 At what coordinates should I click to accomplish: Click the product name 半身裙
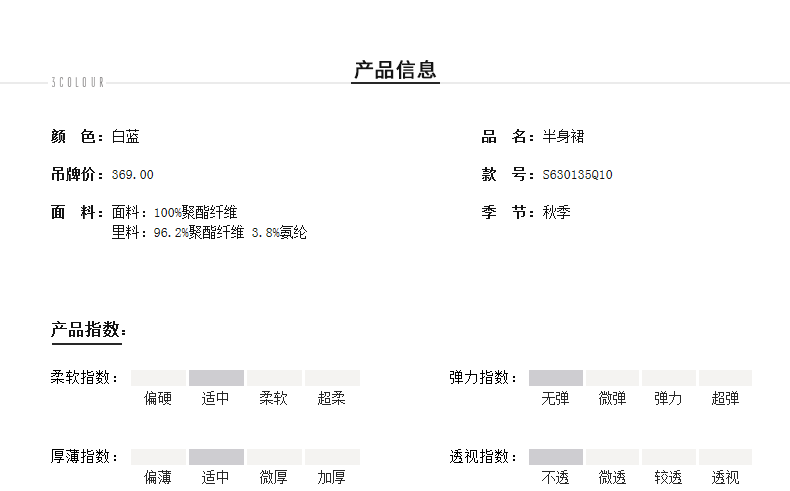563,137
